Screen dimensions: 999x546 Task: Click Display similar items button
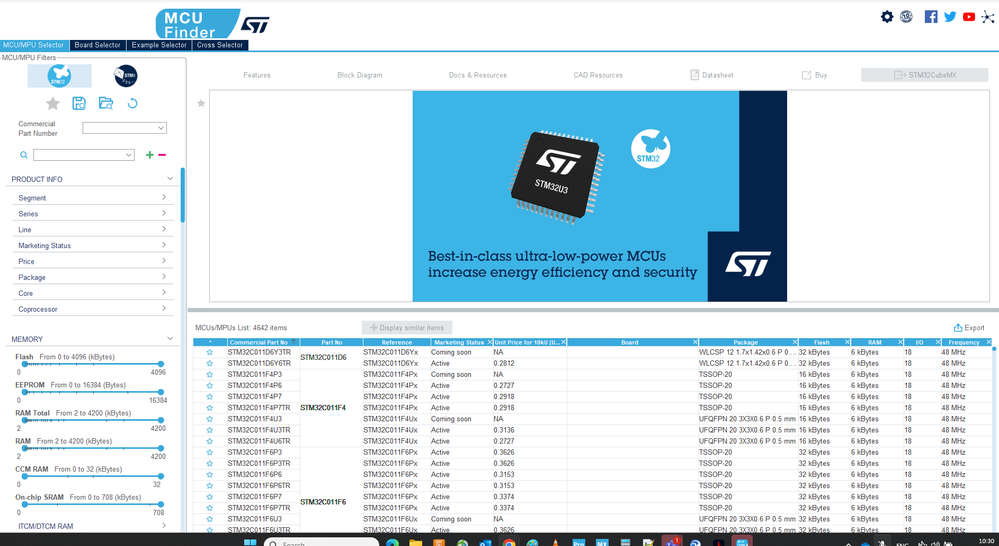pyautogui.click(x=407, y=327)
